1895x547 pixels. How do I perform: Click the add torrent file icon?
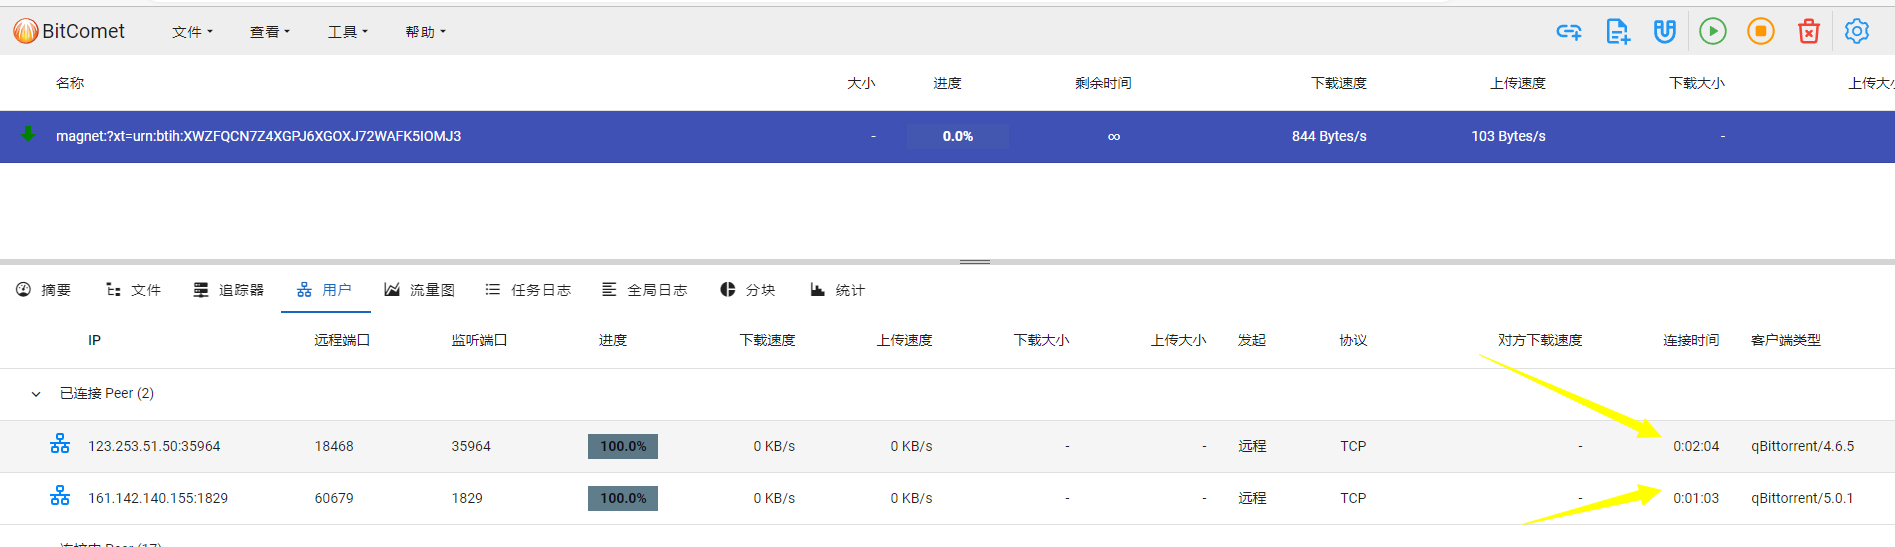tap(1617, 32)
